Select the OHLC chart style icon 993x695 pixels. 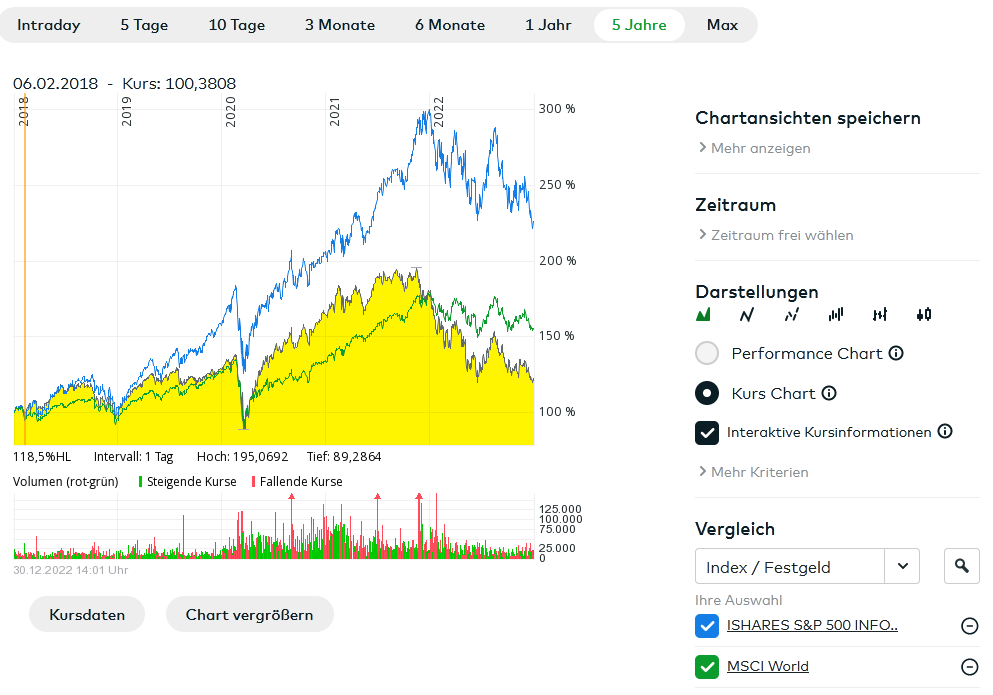880,315
